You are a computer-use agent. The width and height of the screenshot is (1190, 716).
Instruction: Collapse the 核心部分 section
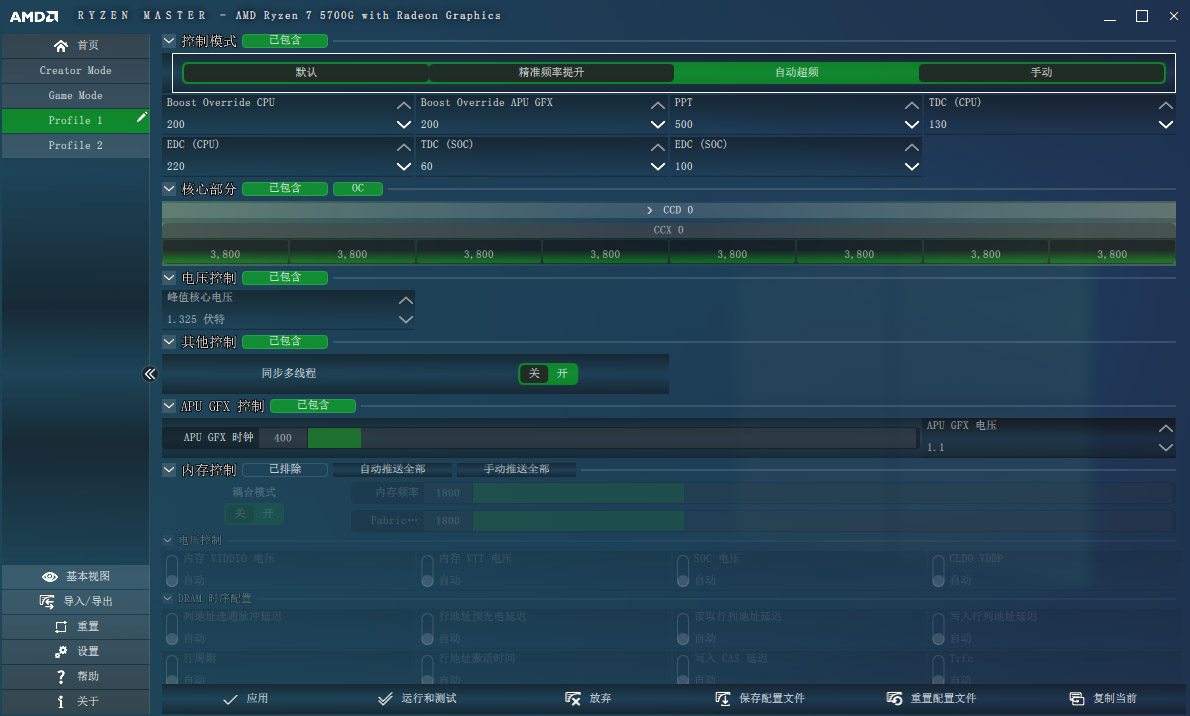(169, 189)
